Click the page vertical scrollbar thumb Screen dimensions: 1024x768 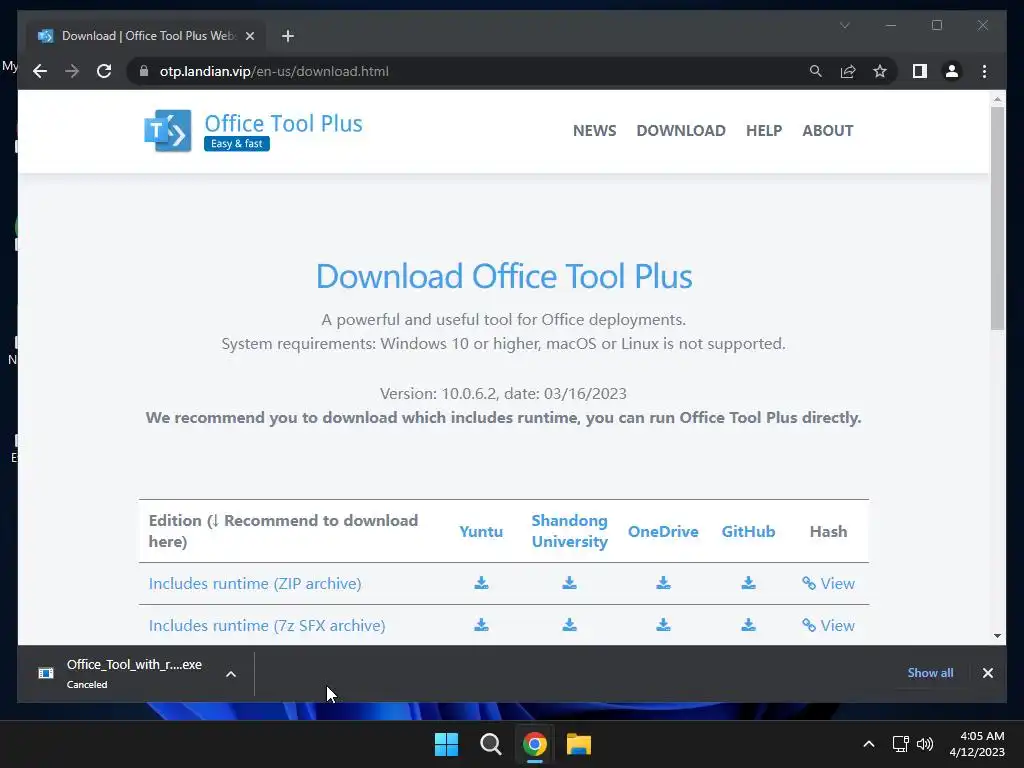click(997, 218)
